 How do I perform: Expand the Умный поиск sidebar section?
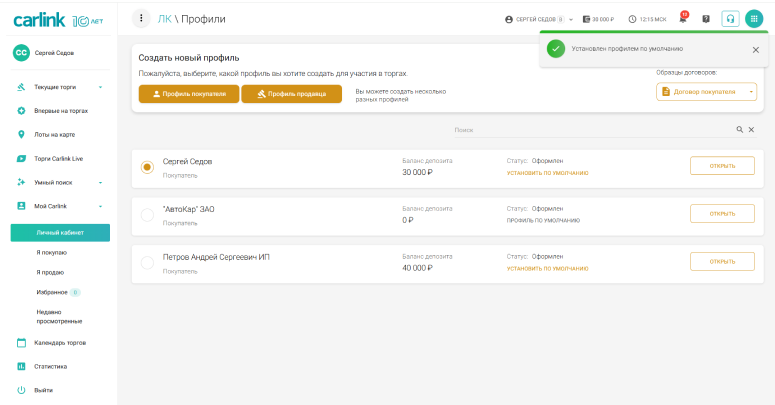pyautogui.click(x=100, y=182)
